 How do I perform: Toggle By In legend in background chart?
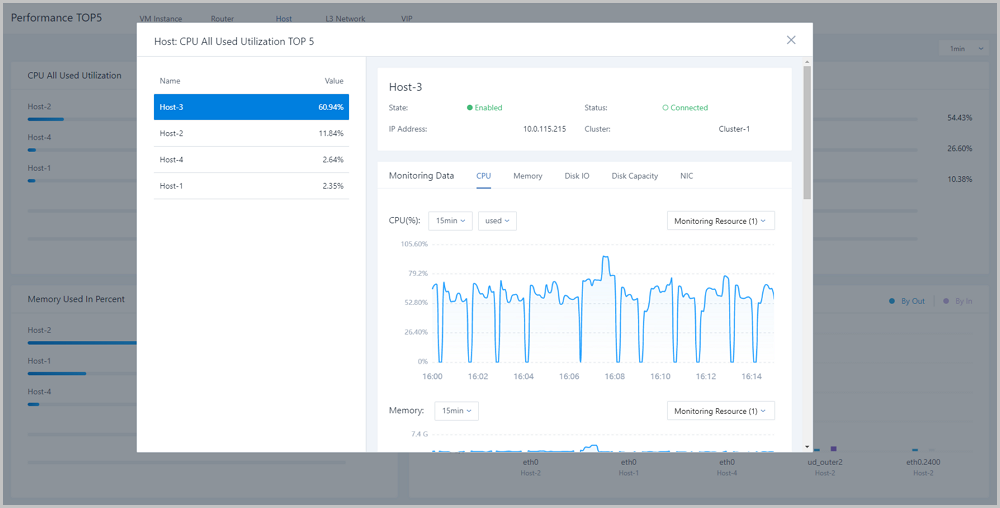tap(958, 301)
